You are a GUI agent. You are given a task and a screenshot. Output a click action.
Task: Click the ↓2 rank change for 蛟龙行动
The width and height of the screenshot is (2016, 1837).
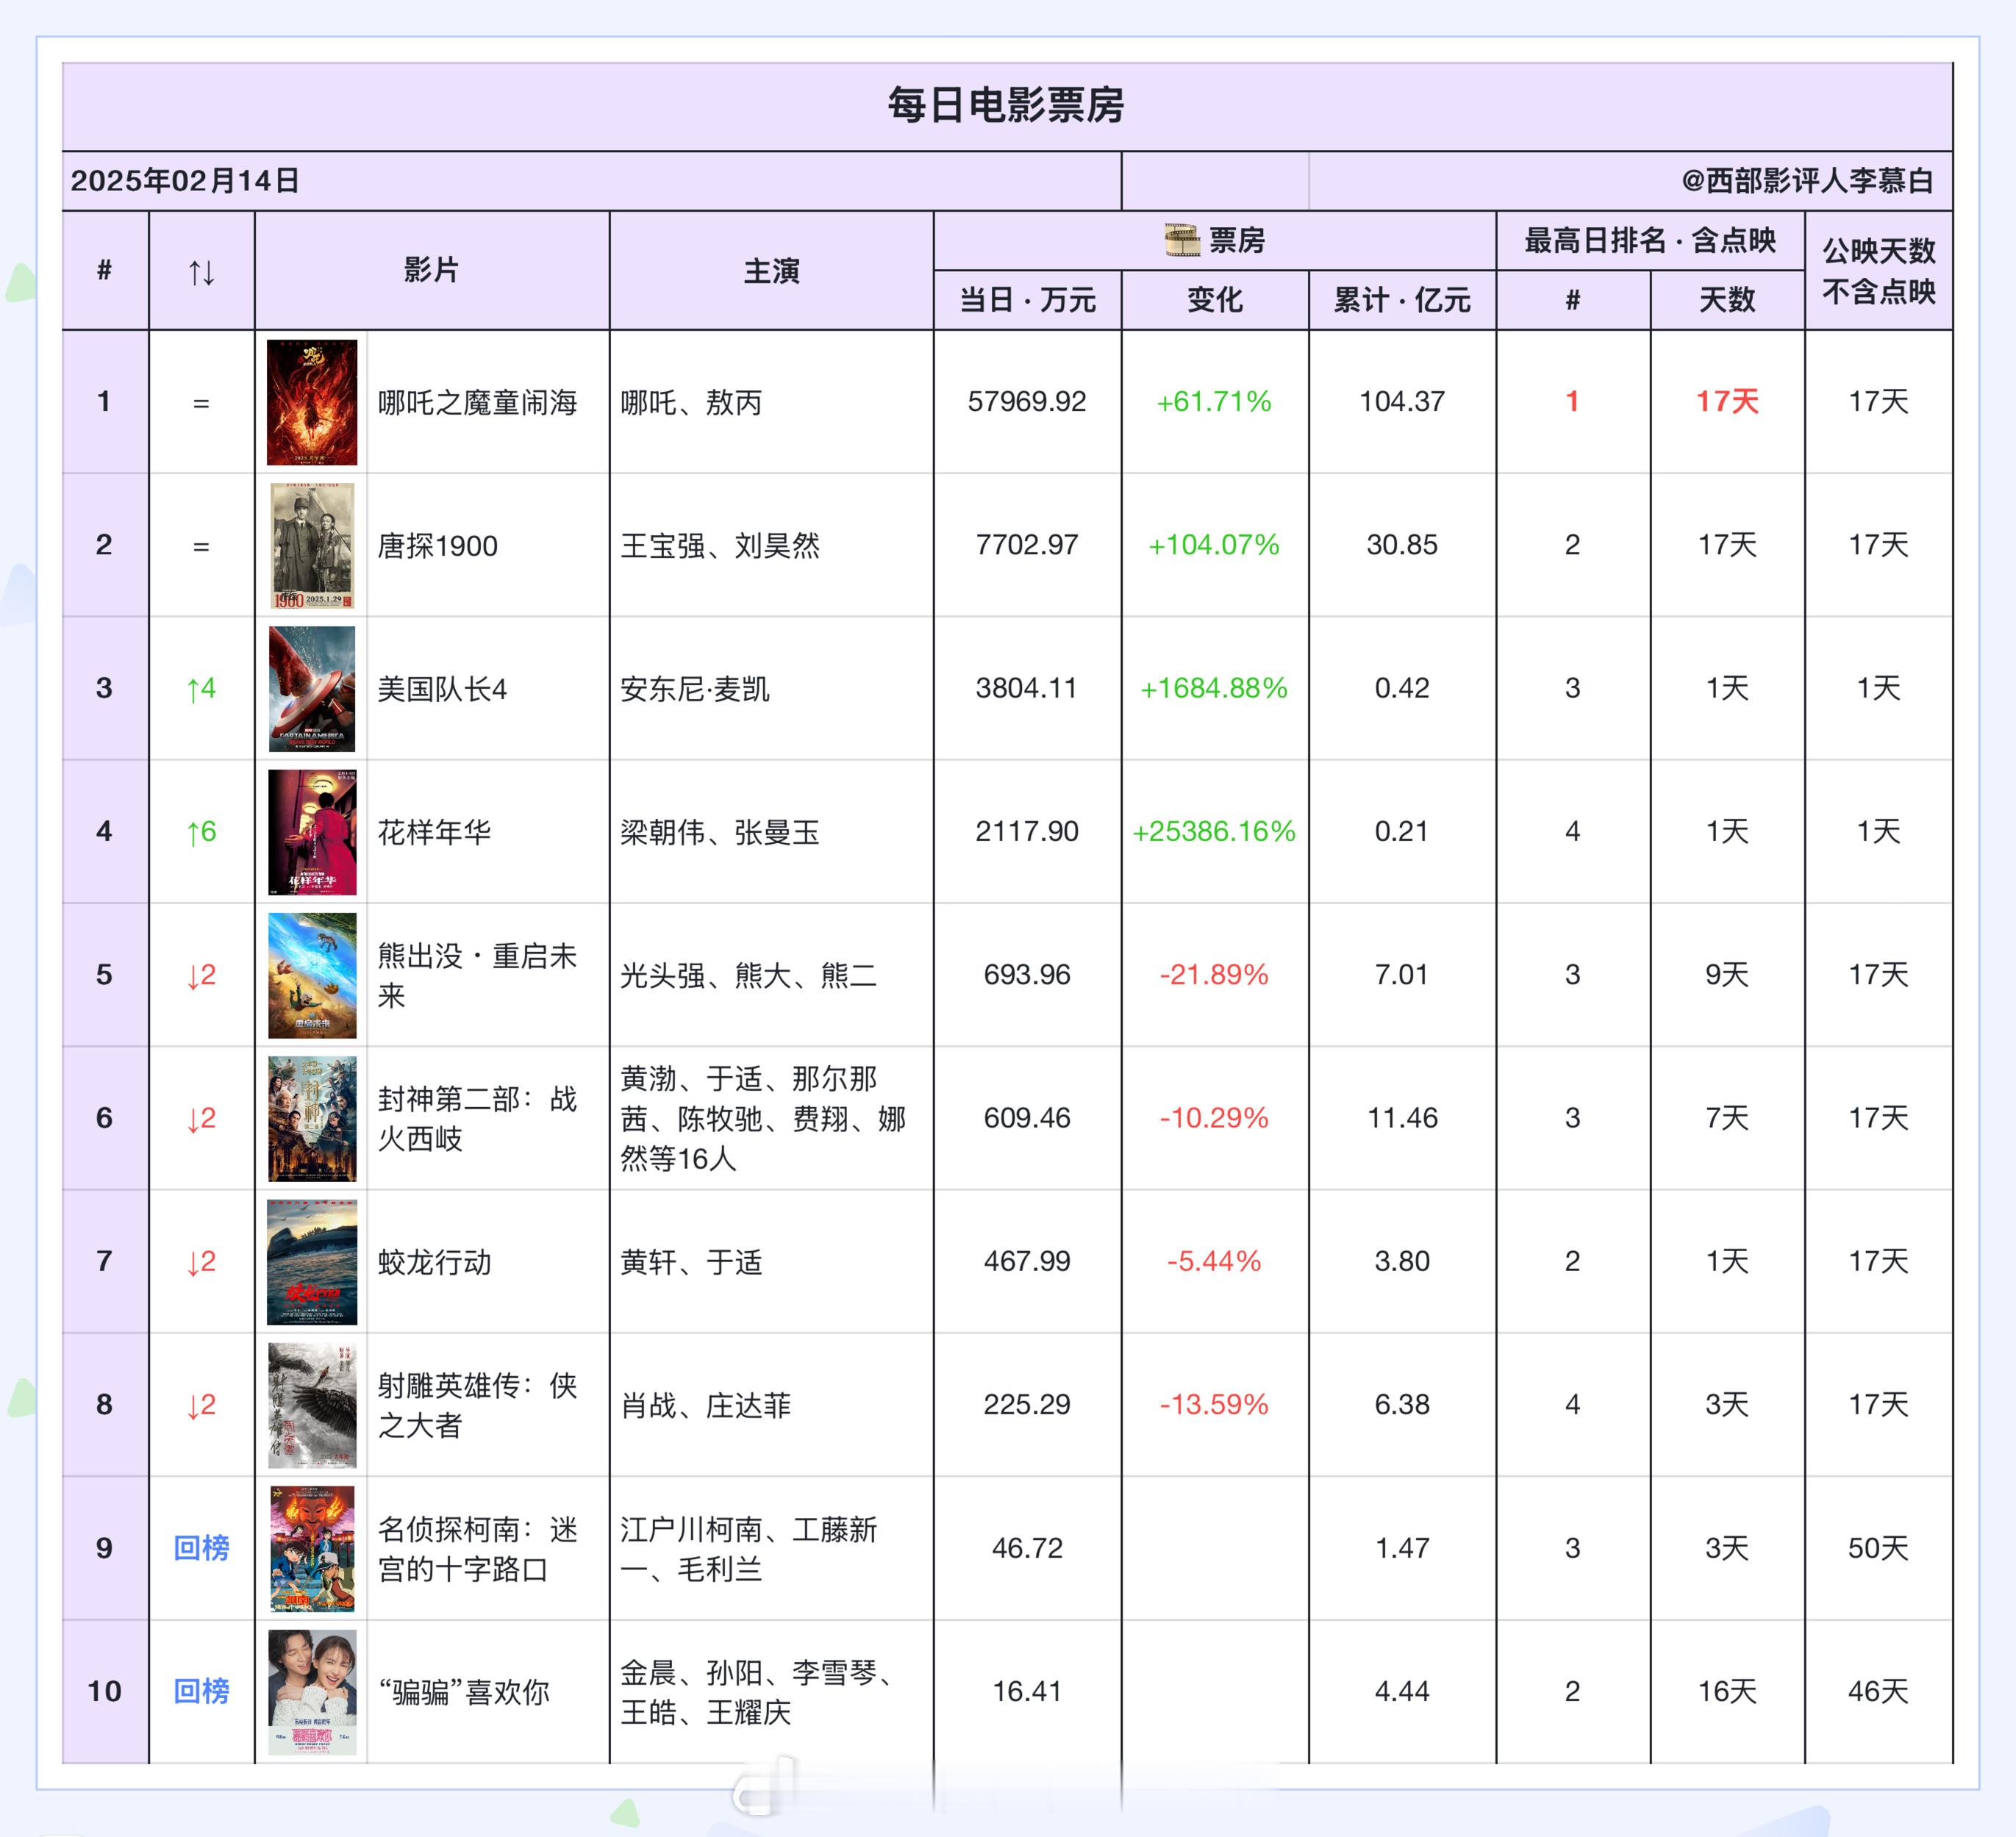point(202,1262)
